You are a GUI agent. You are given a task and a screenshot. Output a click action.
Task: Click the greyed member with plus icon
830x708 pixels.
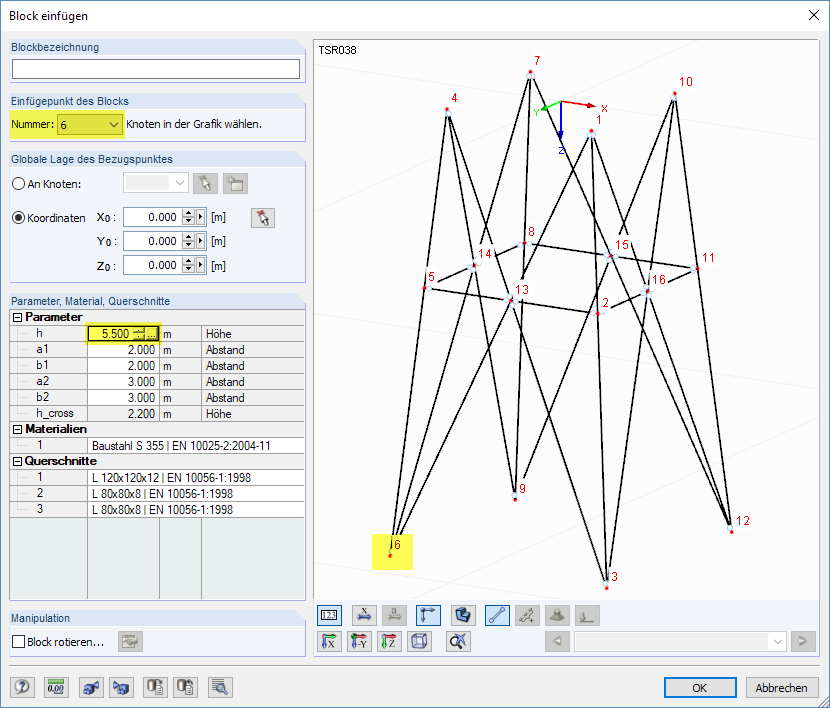[527, 615]
